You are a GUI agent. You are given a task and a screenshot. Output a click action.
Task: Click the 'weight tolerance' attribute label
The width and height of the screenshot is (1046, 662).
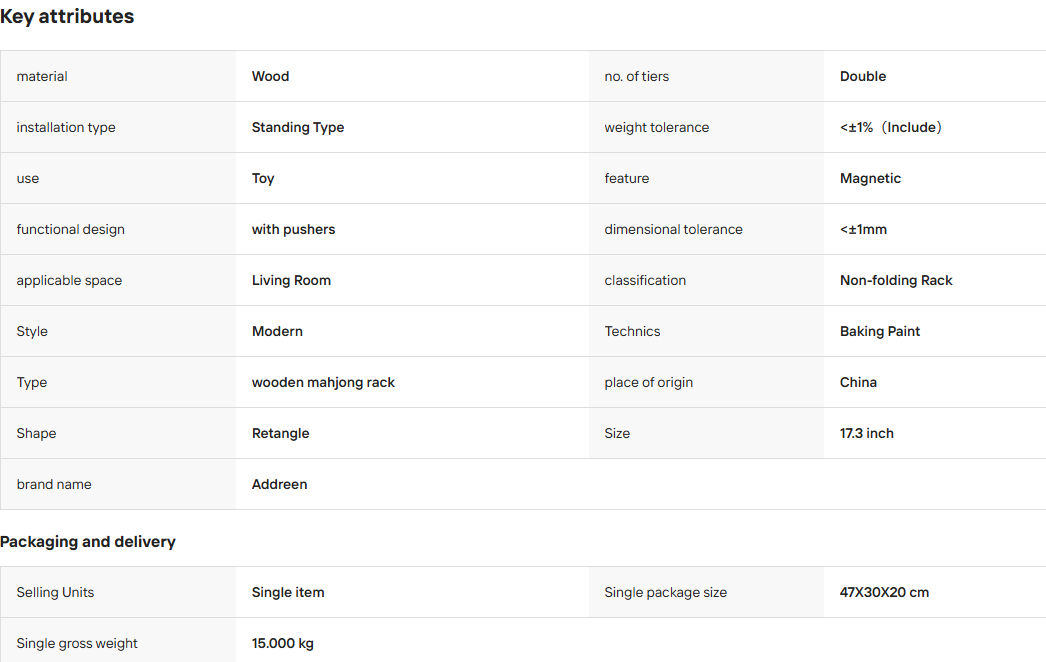click(x=656, y=127)
